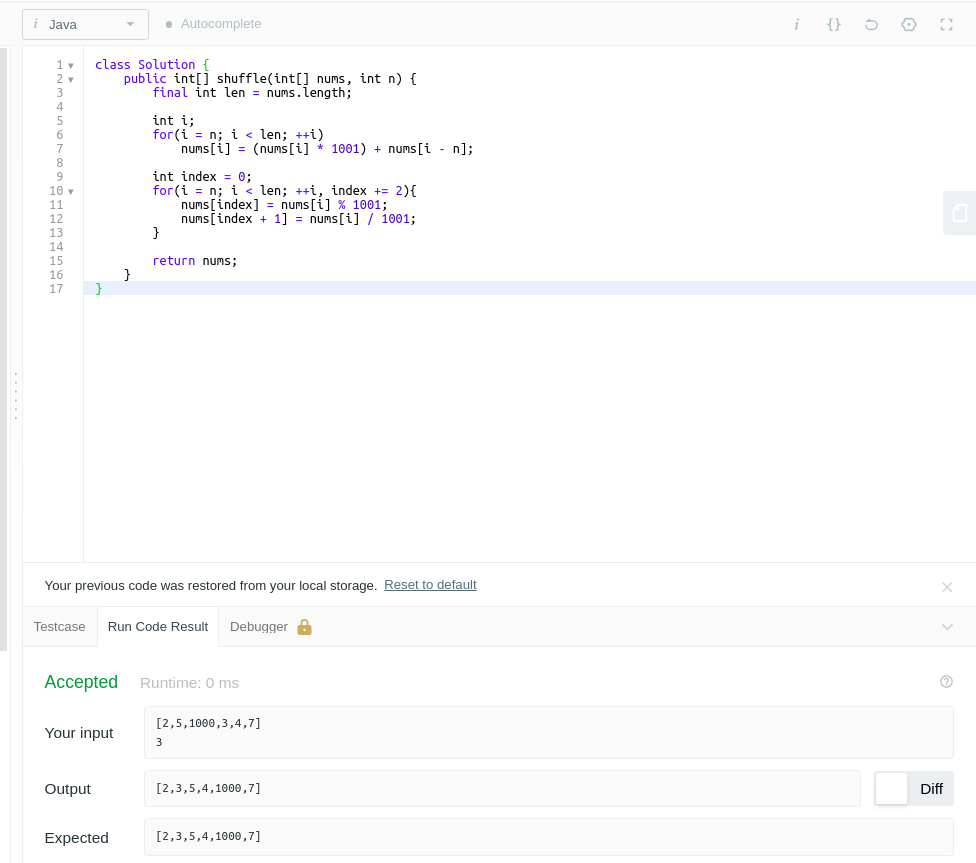The height and width of the screenshot is (863, 976).
Task: Click the reset code arrow icon
Action: [871, 24]
